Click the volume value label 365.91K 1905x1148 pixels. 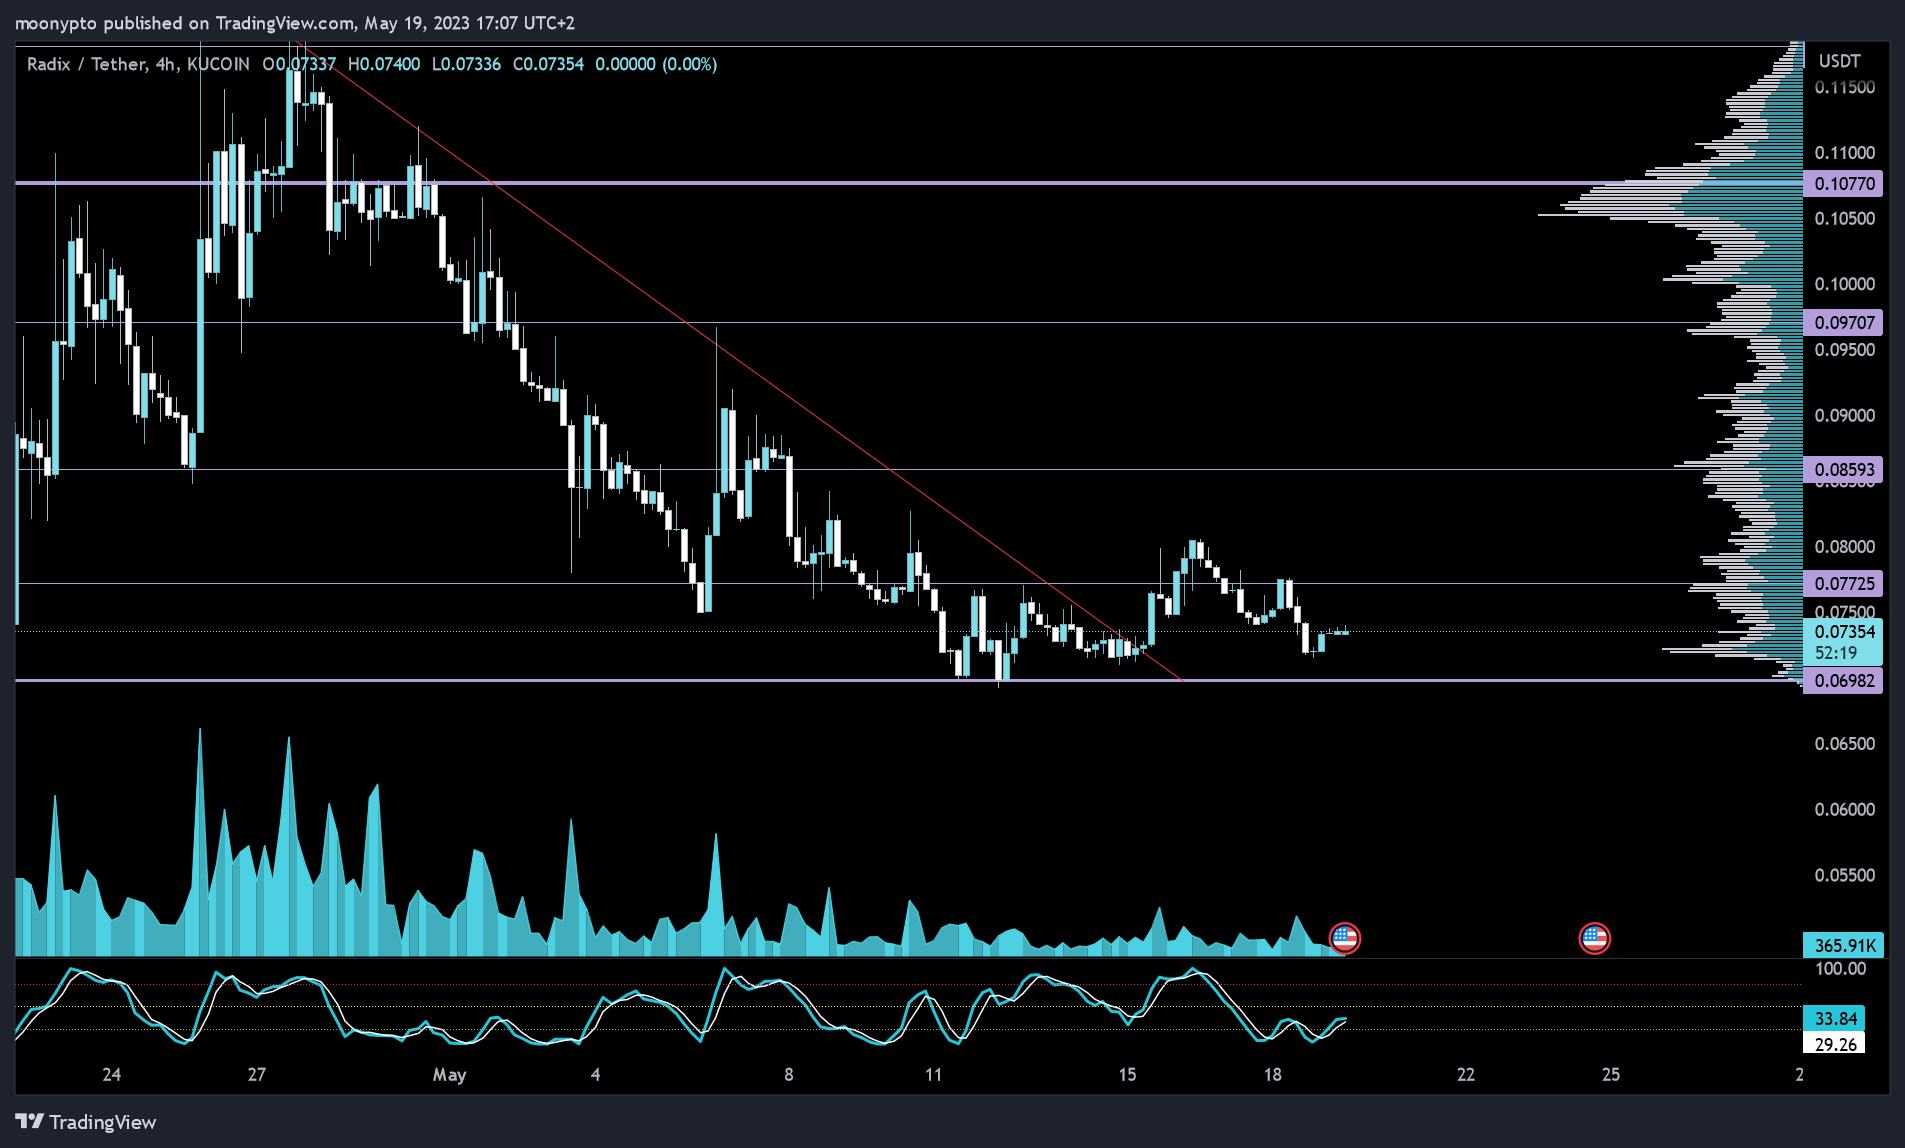[1843, 945]
